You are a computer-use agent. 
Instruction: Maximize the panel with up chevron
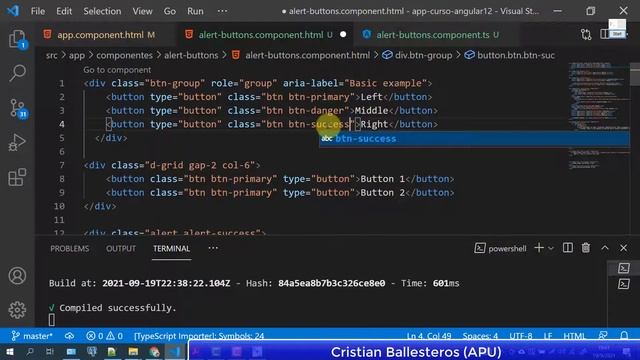coord(605,248)
